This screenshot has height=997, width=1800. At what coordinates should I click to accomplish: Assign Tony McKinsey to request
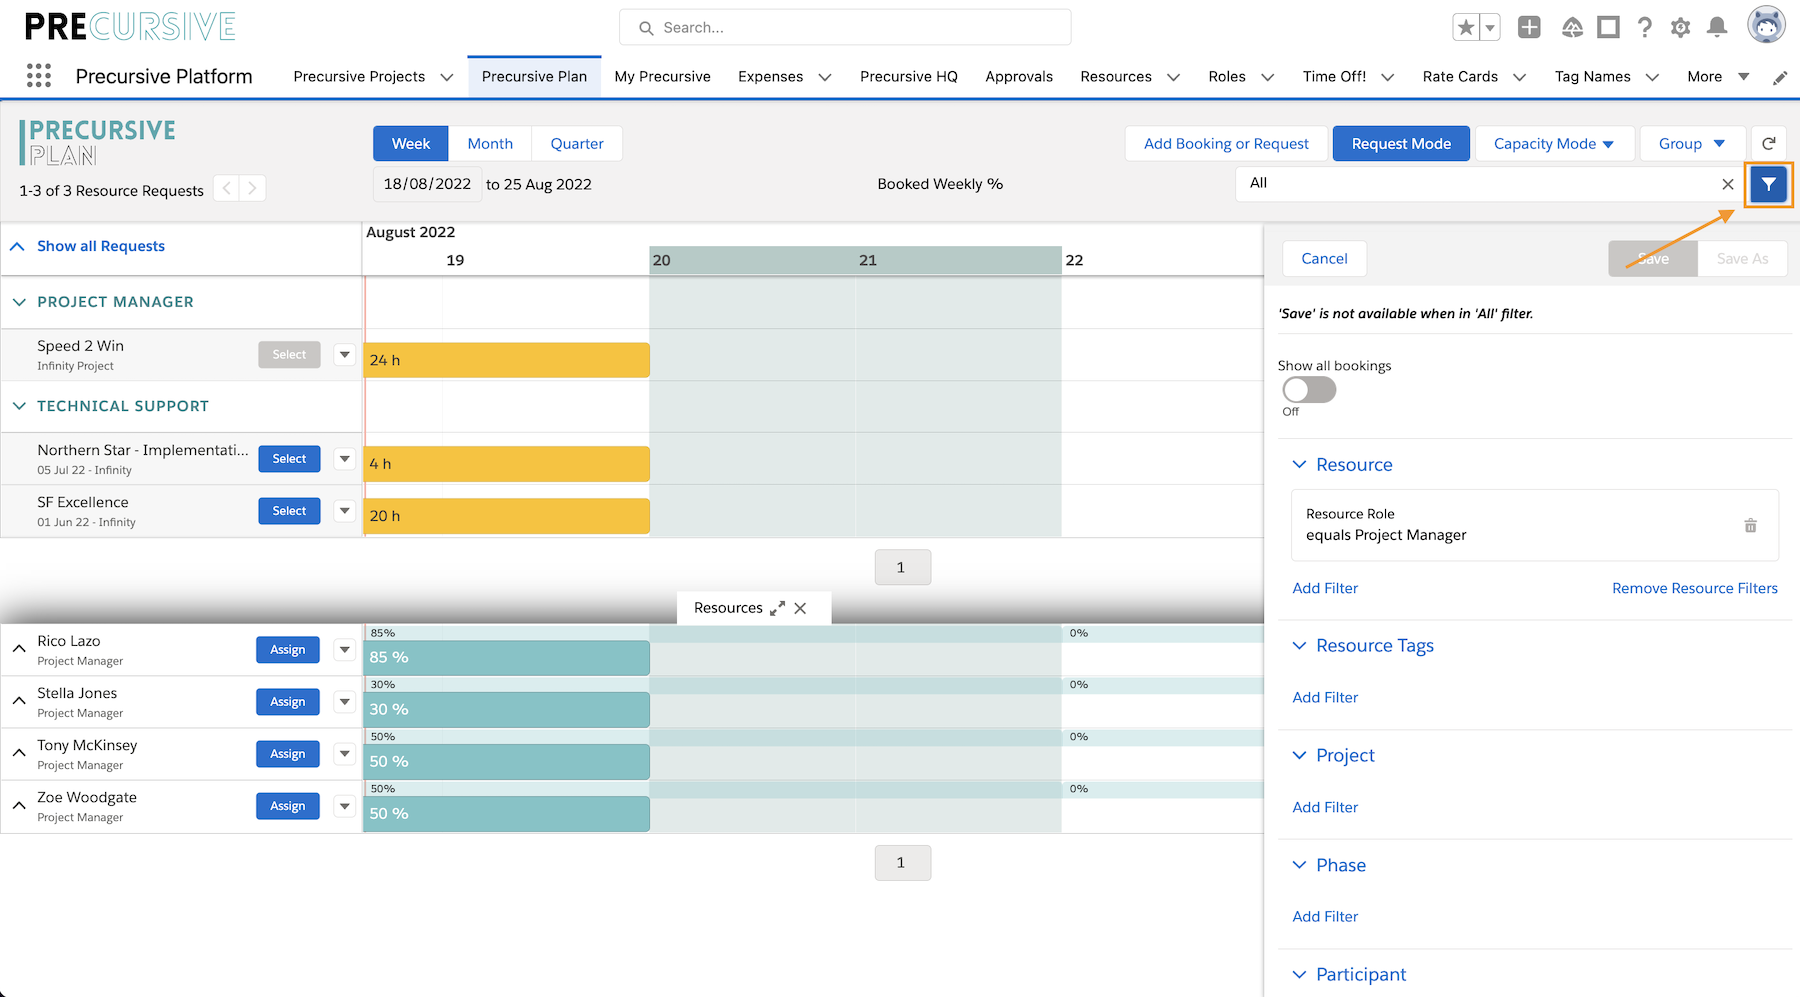(288, 754)
